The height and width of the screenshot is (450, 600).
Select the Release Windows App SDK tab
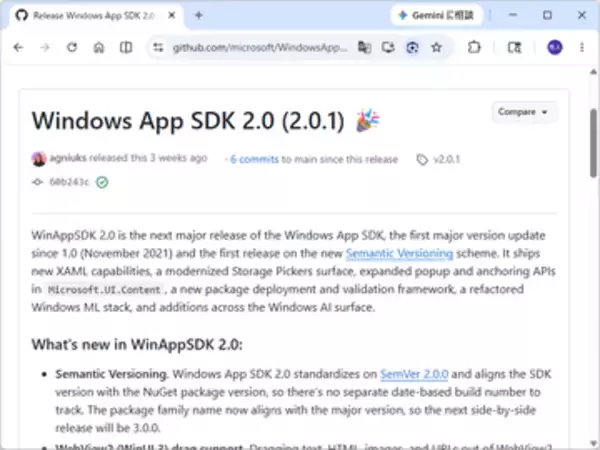[96, 15]
